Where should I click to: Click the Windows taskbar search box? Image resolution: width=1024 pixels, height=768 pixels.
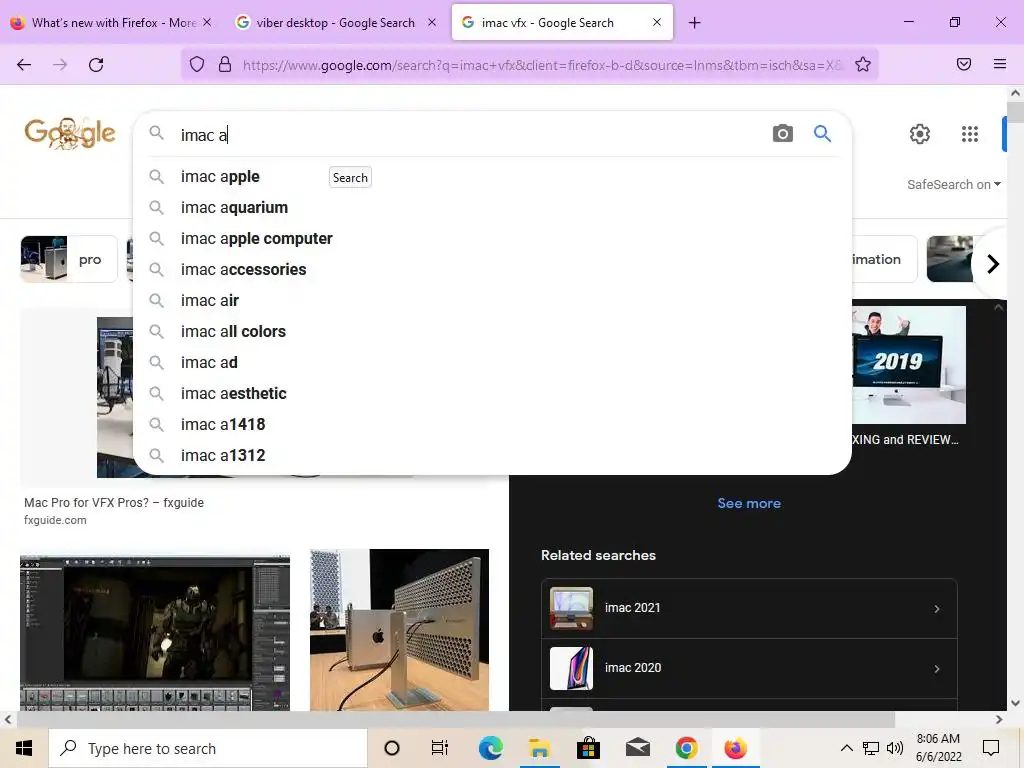click(208, 748)
